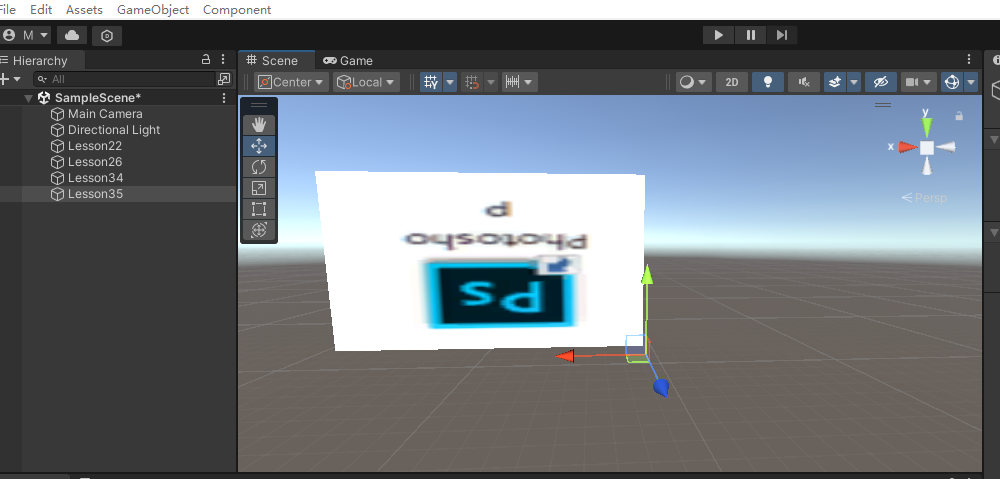The image size is (1000, 479).
Task: Select the combined Transform tool
Action: [259, 230]
